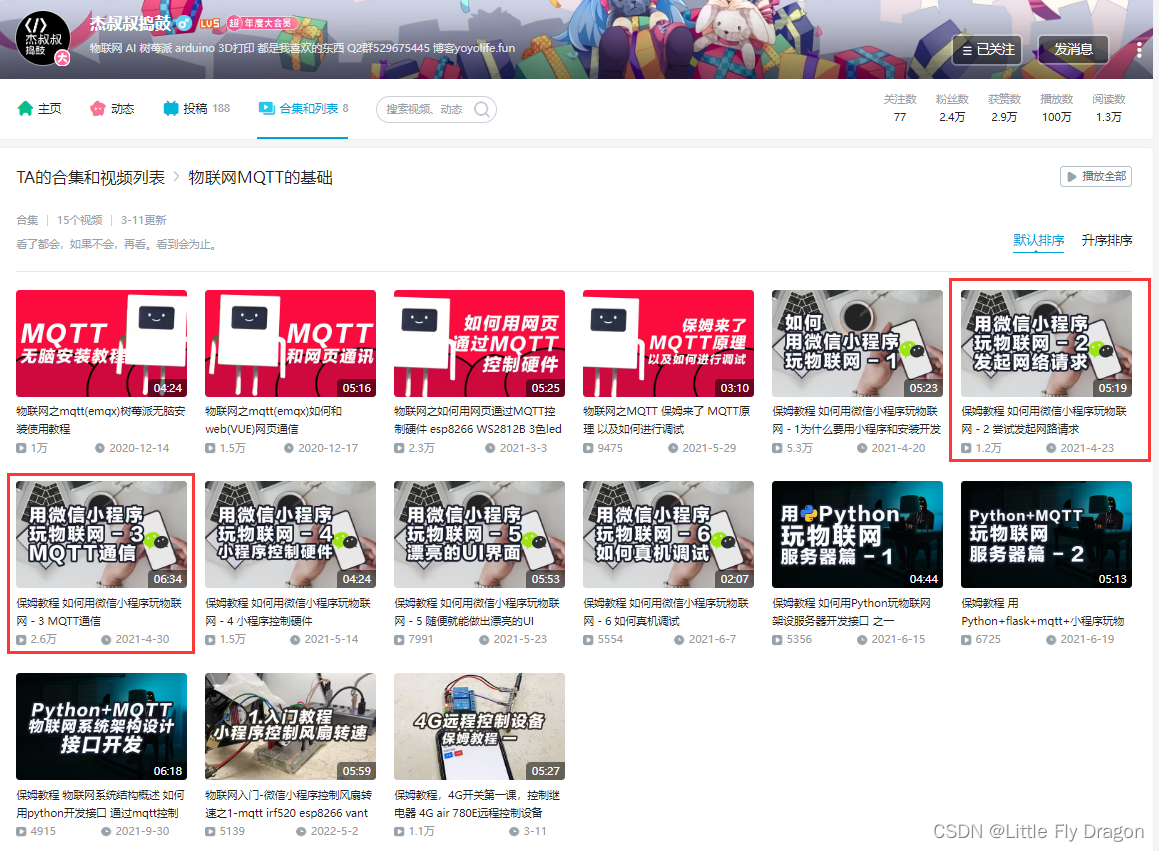Screen dimensions: 1159x851
Task: Select the 合集和列表 tab
Action: (303, 109)
